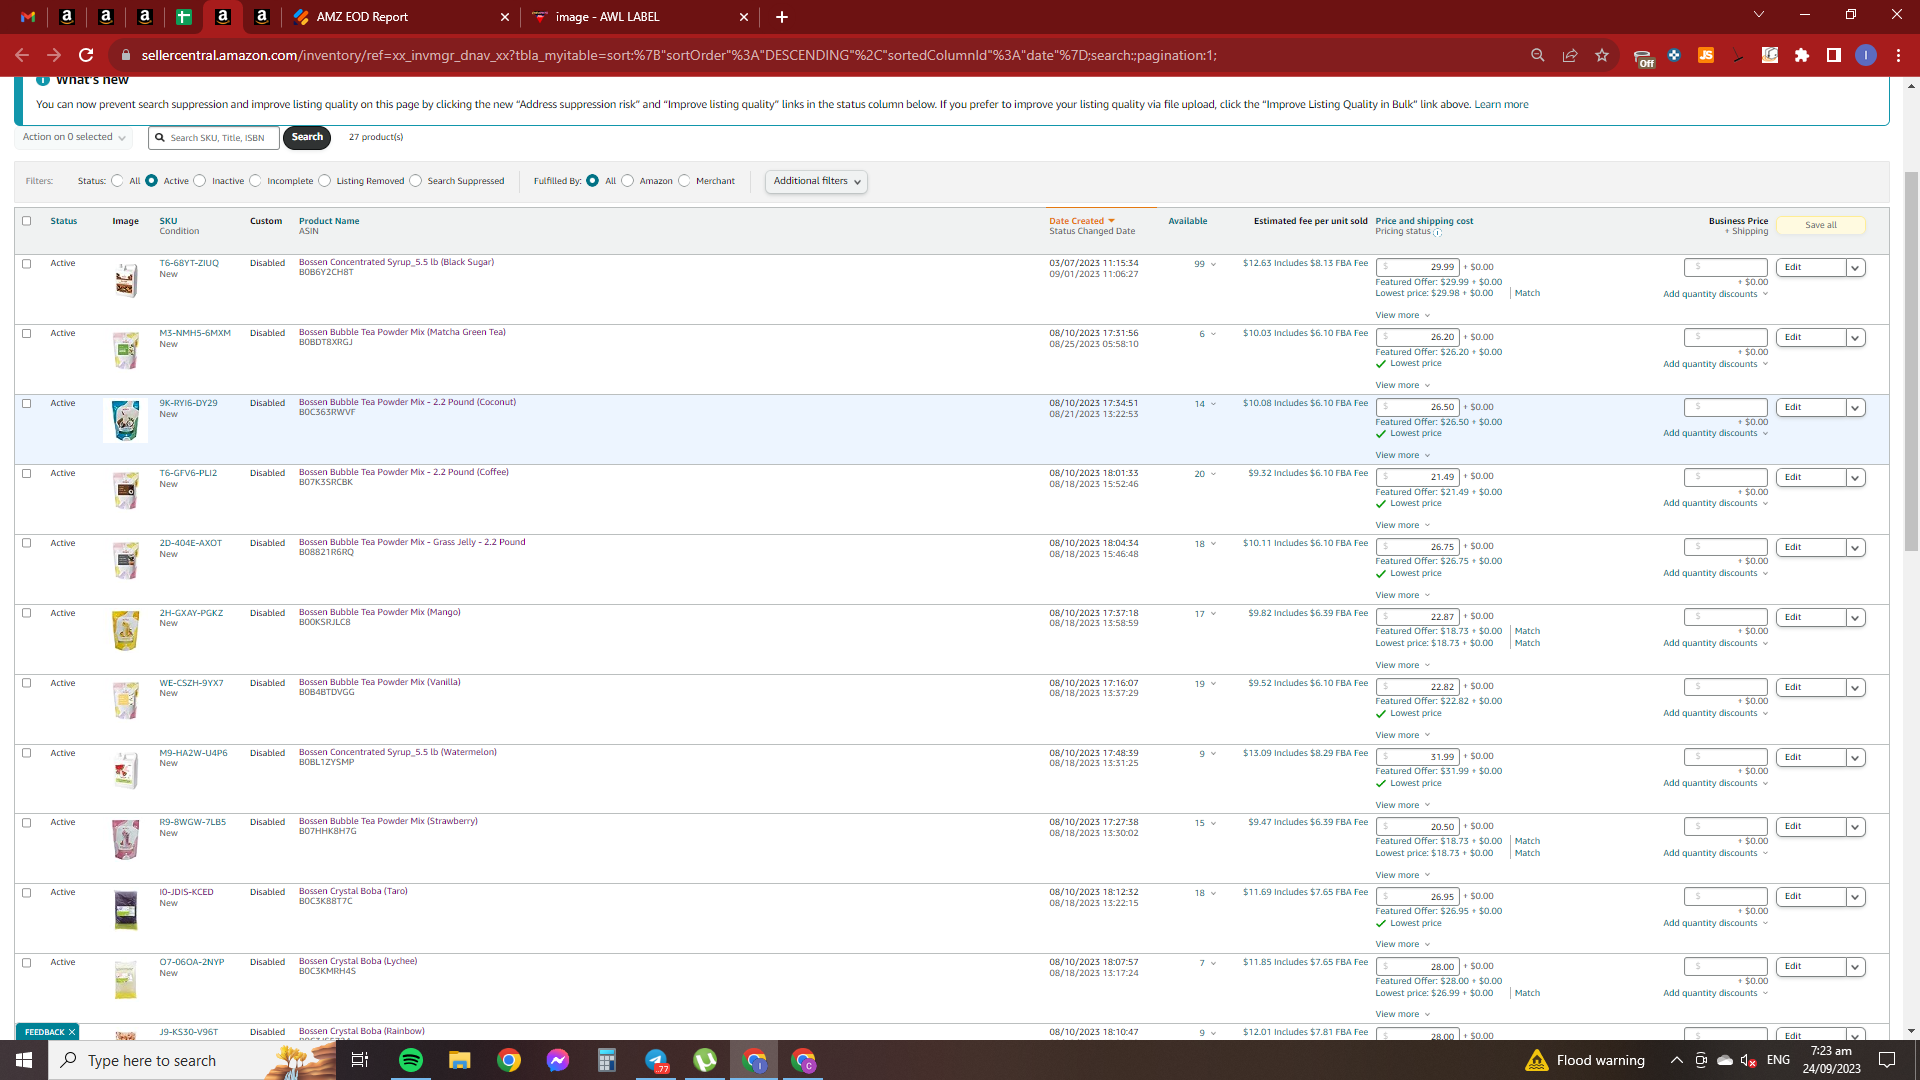Click the Save all button
The image size is (1920, 1080).
pos(1820,225)
